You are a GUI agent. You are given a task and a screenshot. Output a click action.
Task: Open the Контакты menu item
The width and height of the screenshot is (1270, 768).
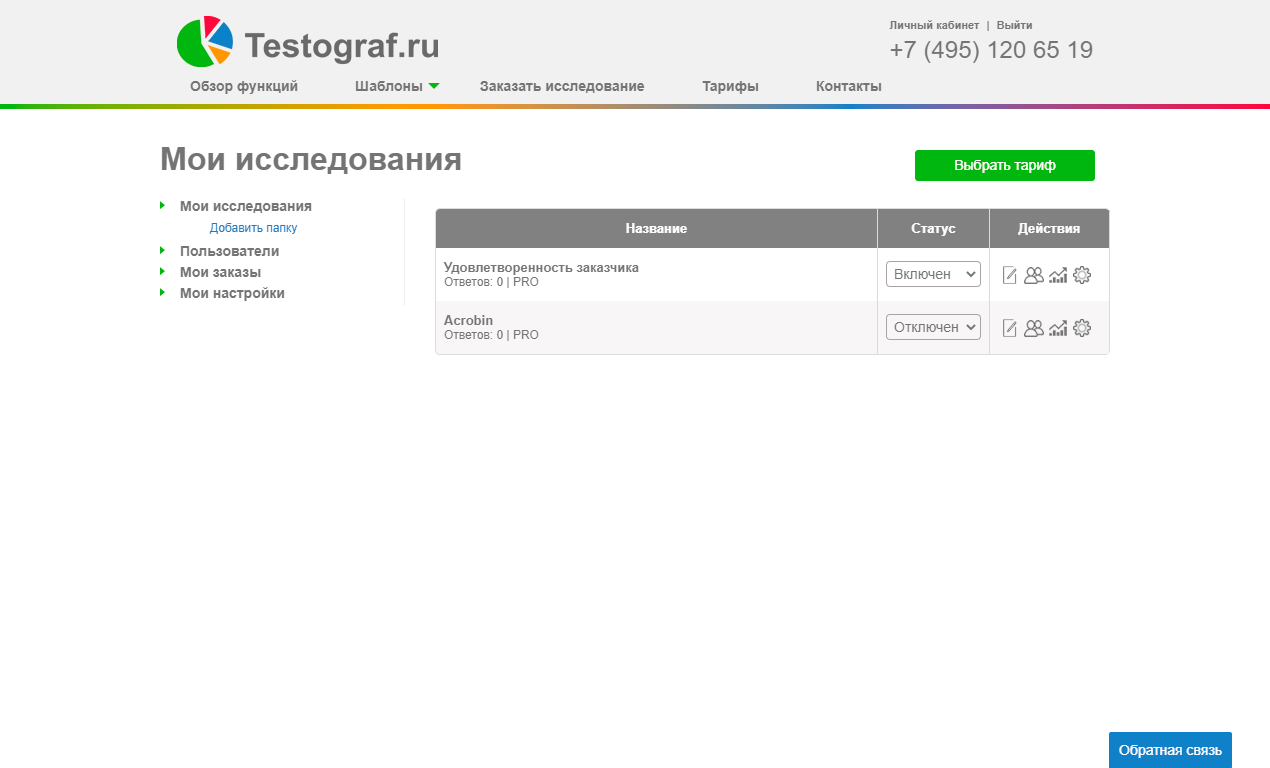847,86
